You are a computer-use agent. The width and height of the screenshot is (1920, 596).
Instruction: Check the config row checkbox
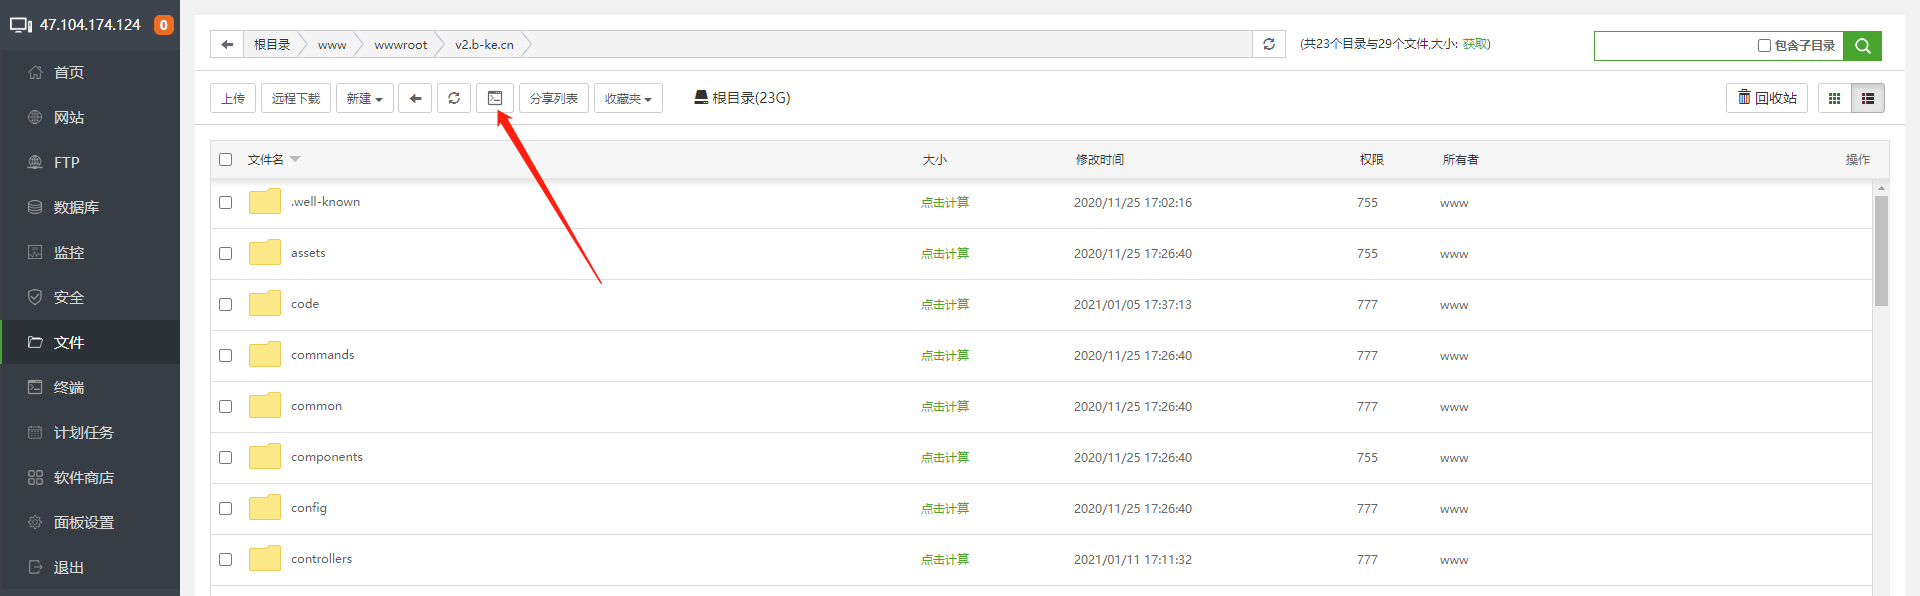pos(226,508)
